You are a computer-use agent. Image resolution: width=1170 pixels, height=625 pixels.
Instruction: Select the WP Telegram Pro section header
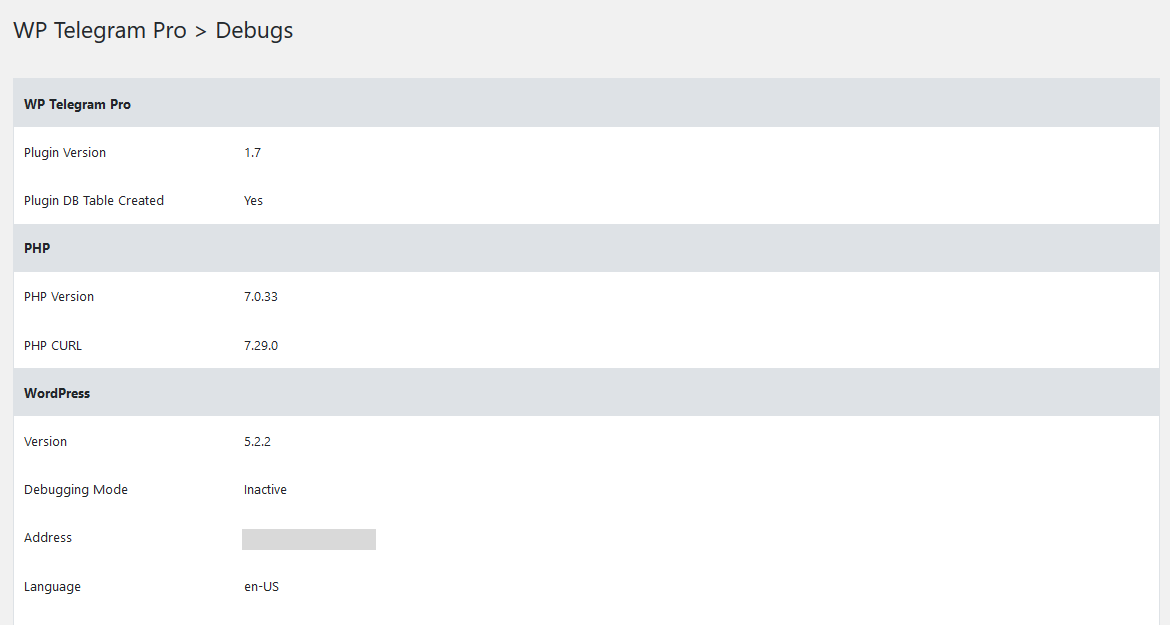point(77,104)
